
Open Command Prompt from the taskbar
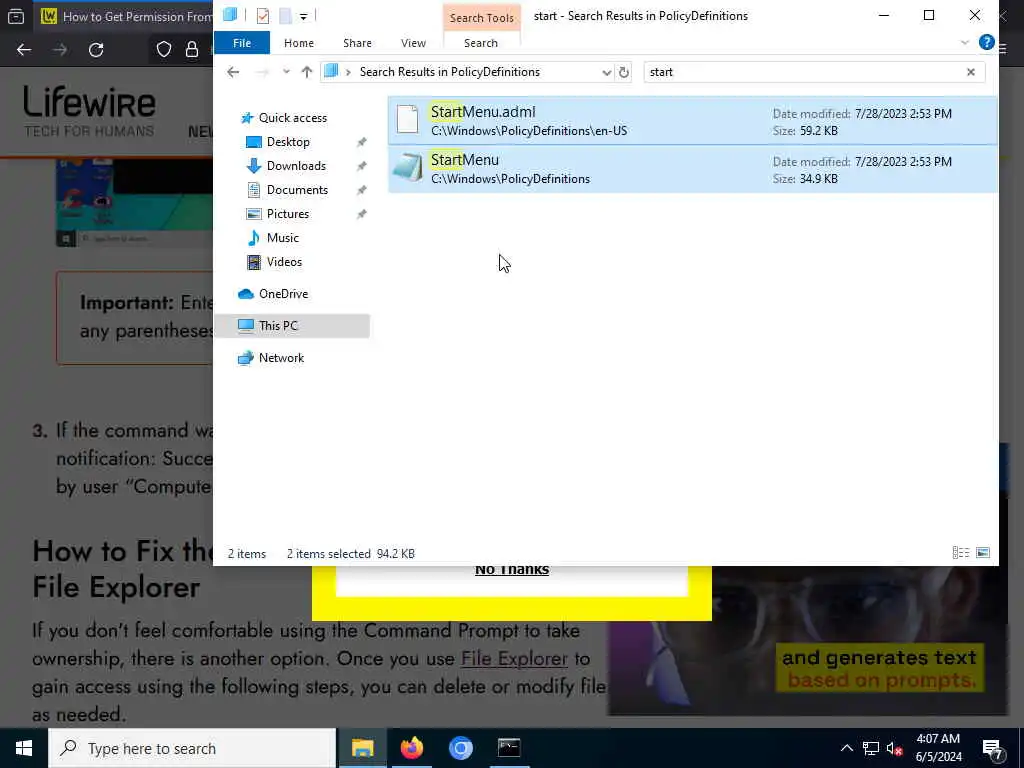coord(509,748)
